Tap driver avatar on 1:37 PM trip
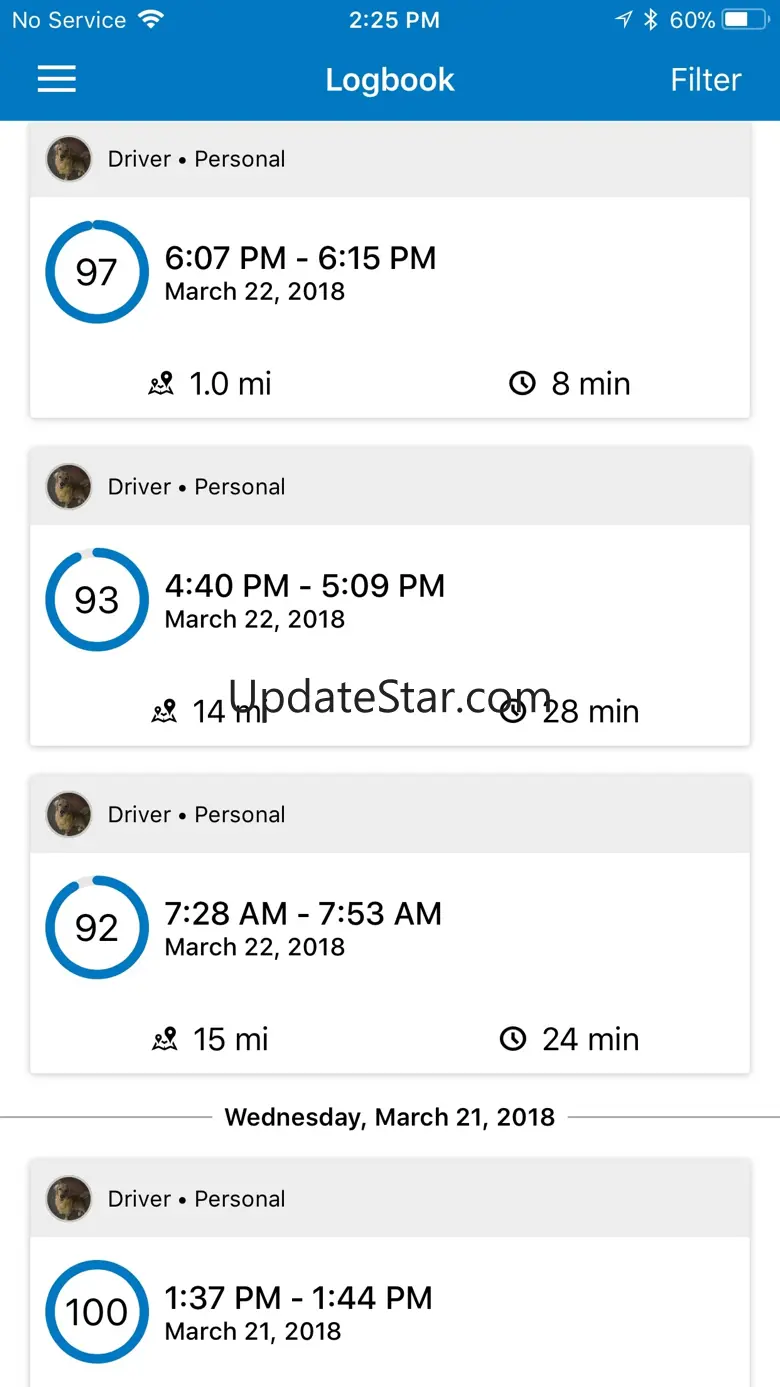 pos(69,1199)
